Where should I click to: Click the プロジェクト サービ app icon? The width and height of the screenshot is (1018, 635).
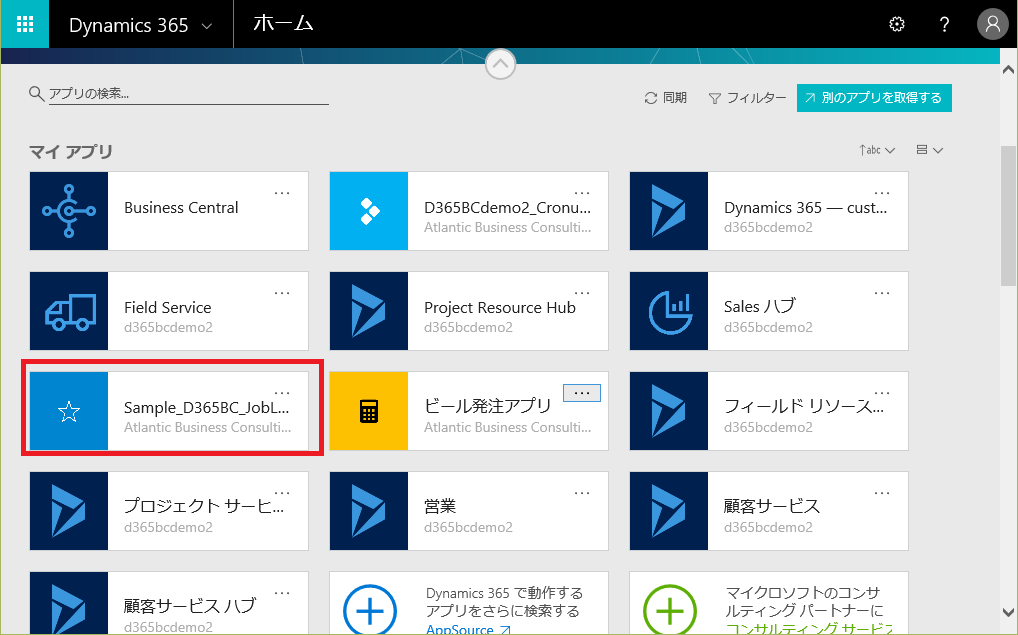69,511
